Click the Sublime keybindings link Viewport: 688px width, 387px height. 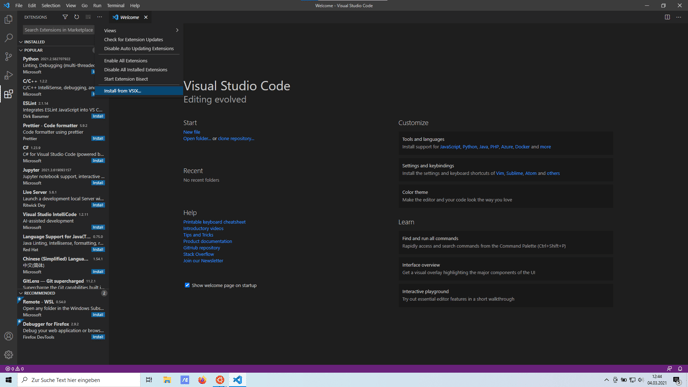pos(514,173)
